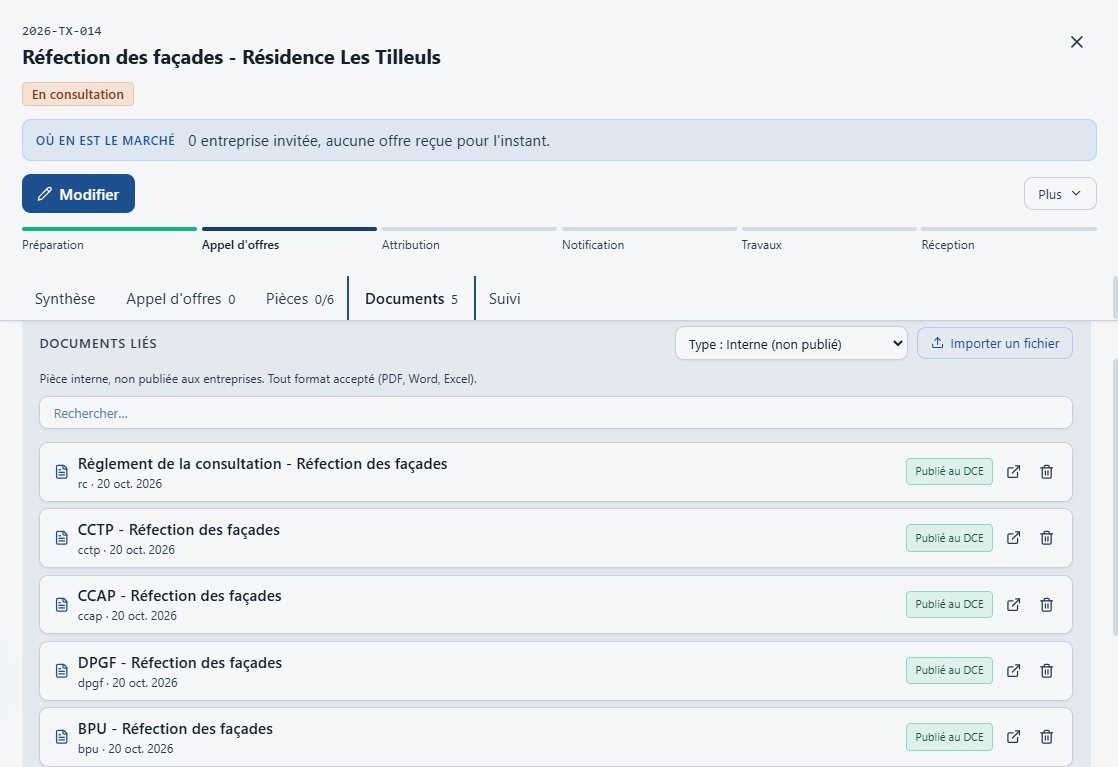This screenshot has width=1118, height=767.
Task: Click the Appel d'offres progress step
Action: click(289, 240)
